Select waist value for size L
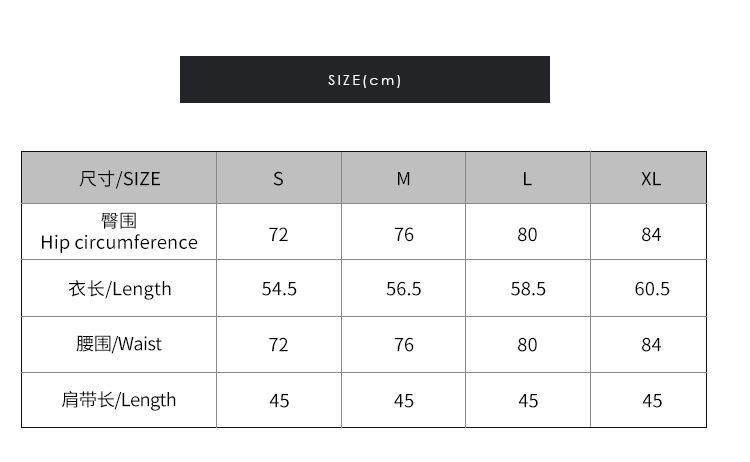This screenshot has width=750, height=462. coord(527,345)
